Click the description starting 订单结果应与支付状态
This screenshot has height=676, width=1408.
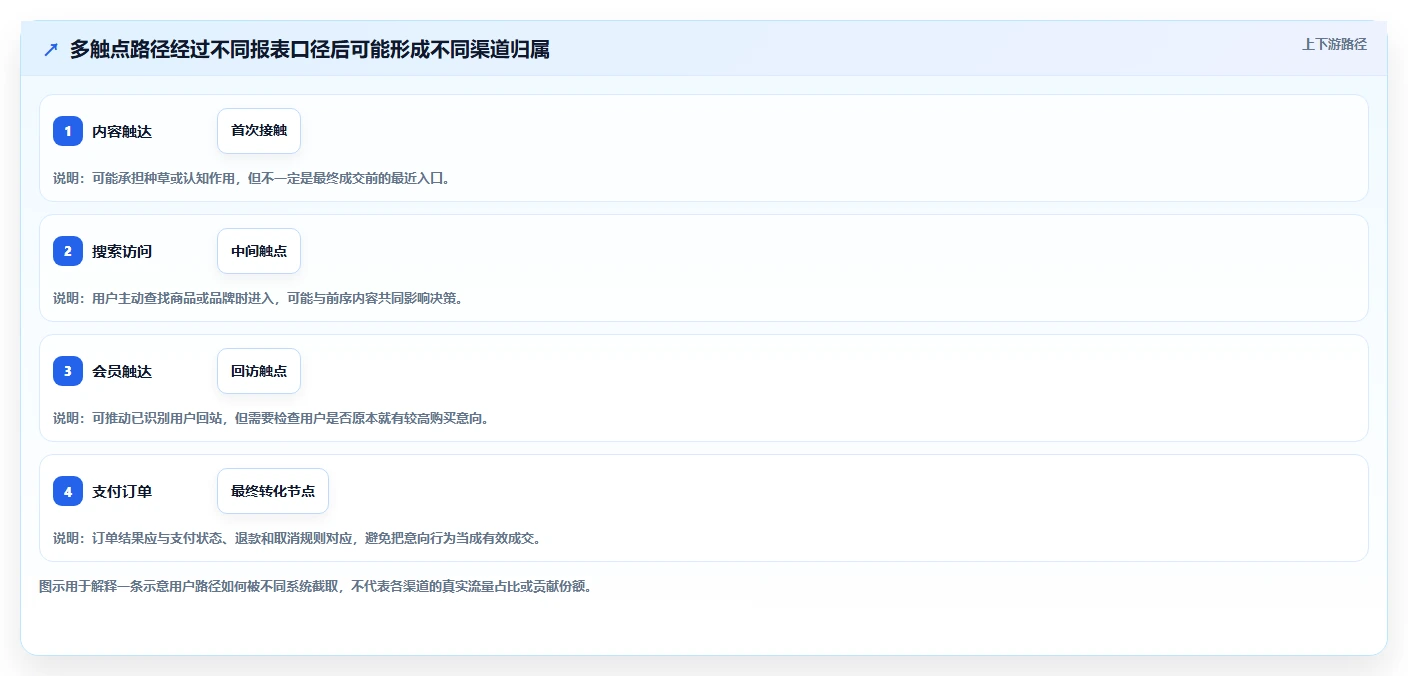pyautogui.click(x=298, y=538)
